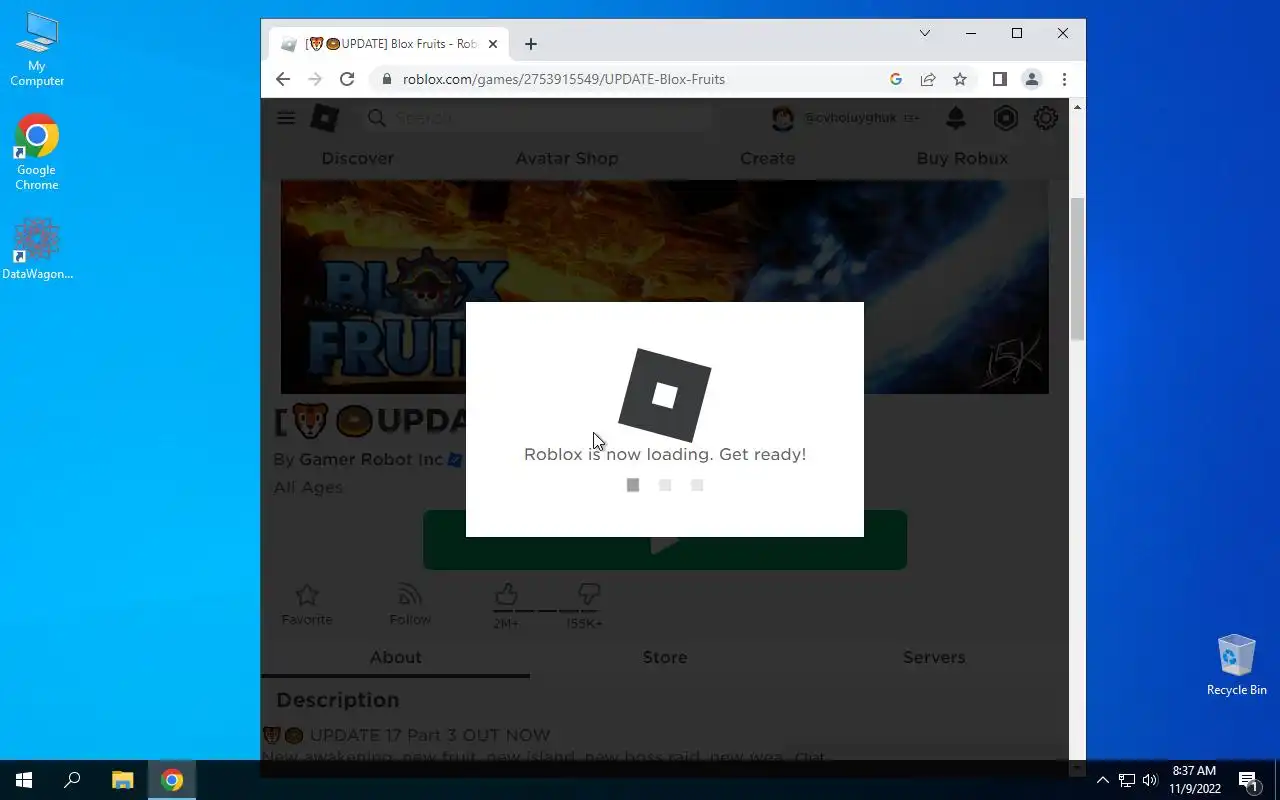Click the Roblox search field
Viewport: 1280px width, 800px height.
[538, 118]
